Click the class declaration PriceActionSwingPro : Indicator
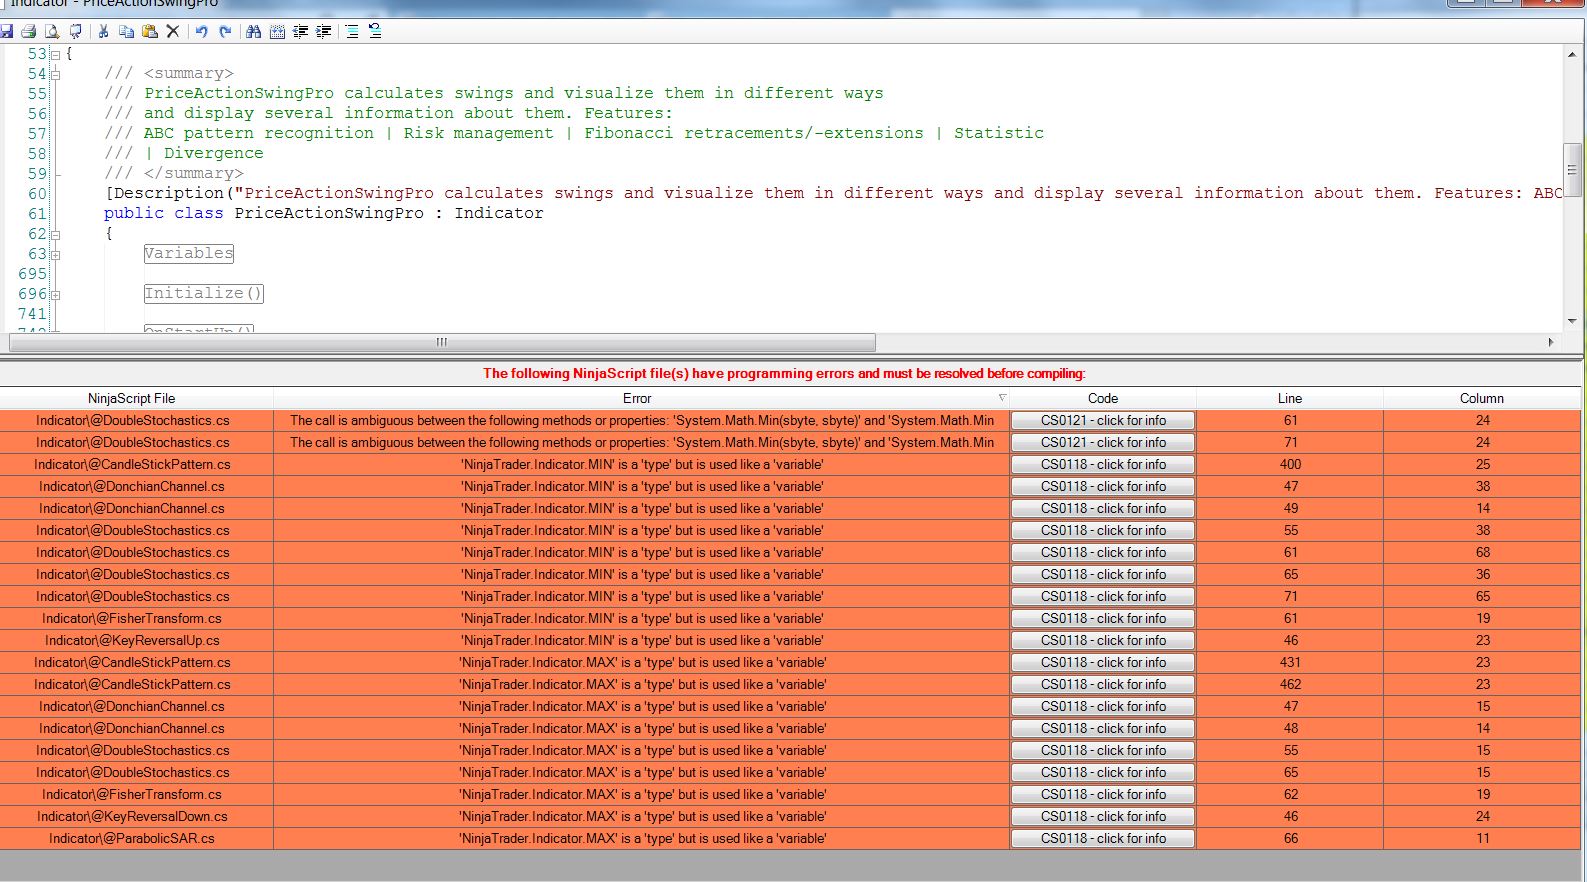The image size is (1587, 882). [324, 213]
